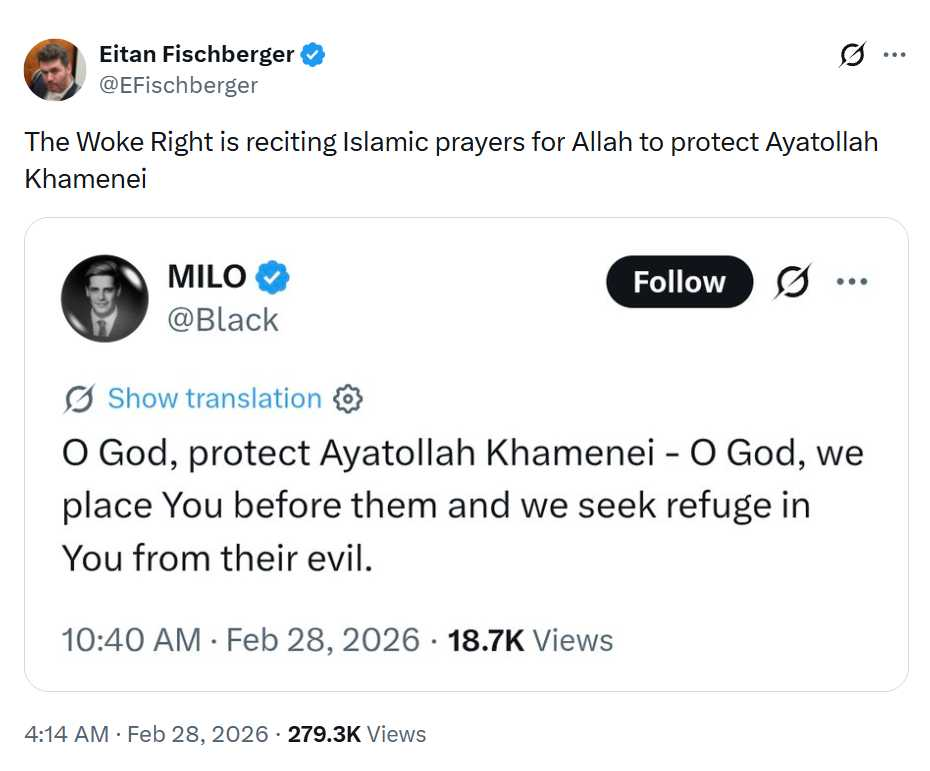Image resolution: width=930 pixels, height=771 pixels.
Task: Click the 279.3K Views count
Action: tap(357, 734)
